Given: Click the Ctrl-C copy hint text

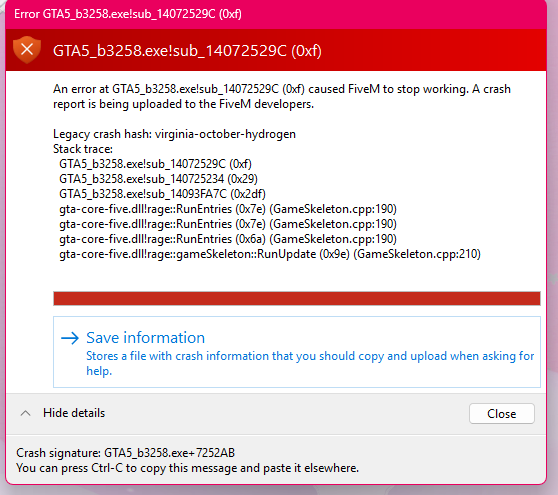Looking at the screenshot, I should coord(188,468).
